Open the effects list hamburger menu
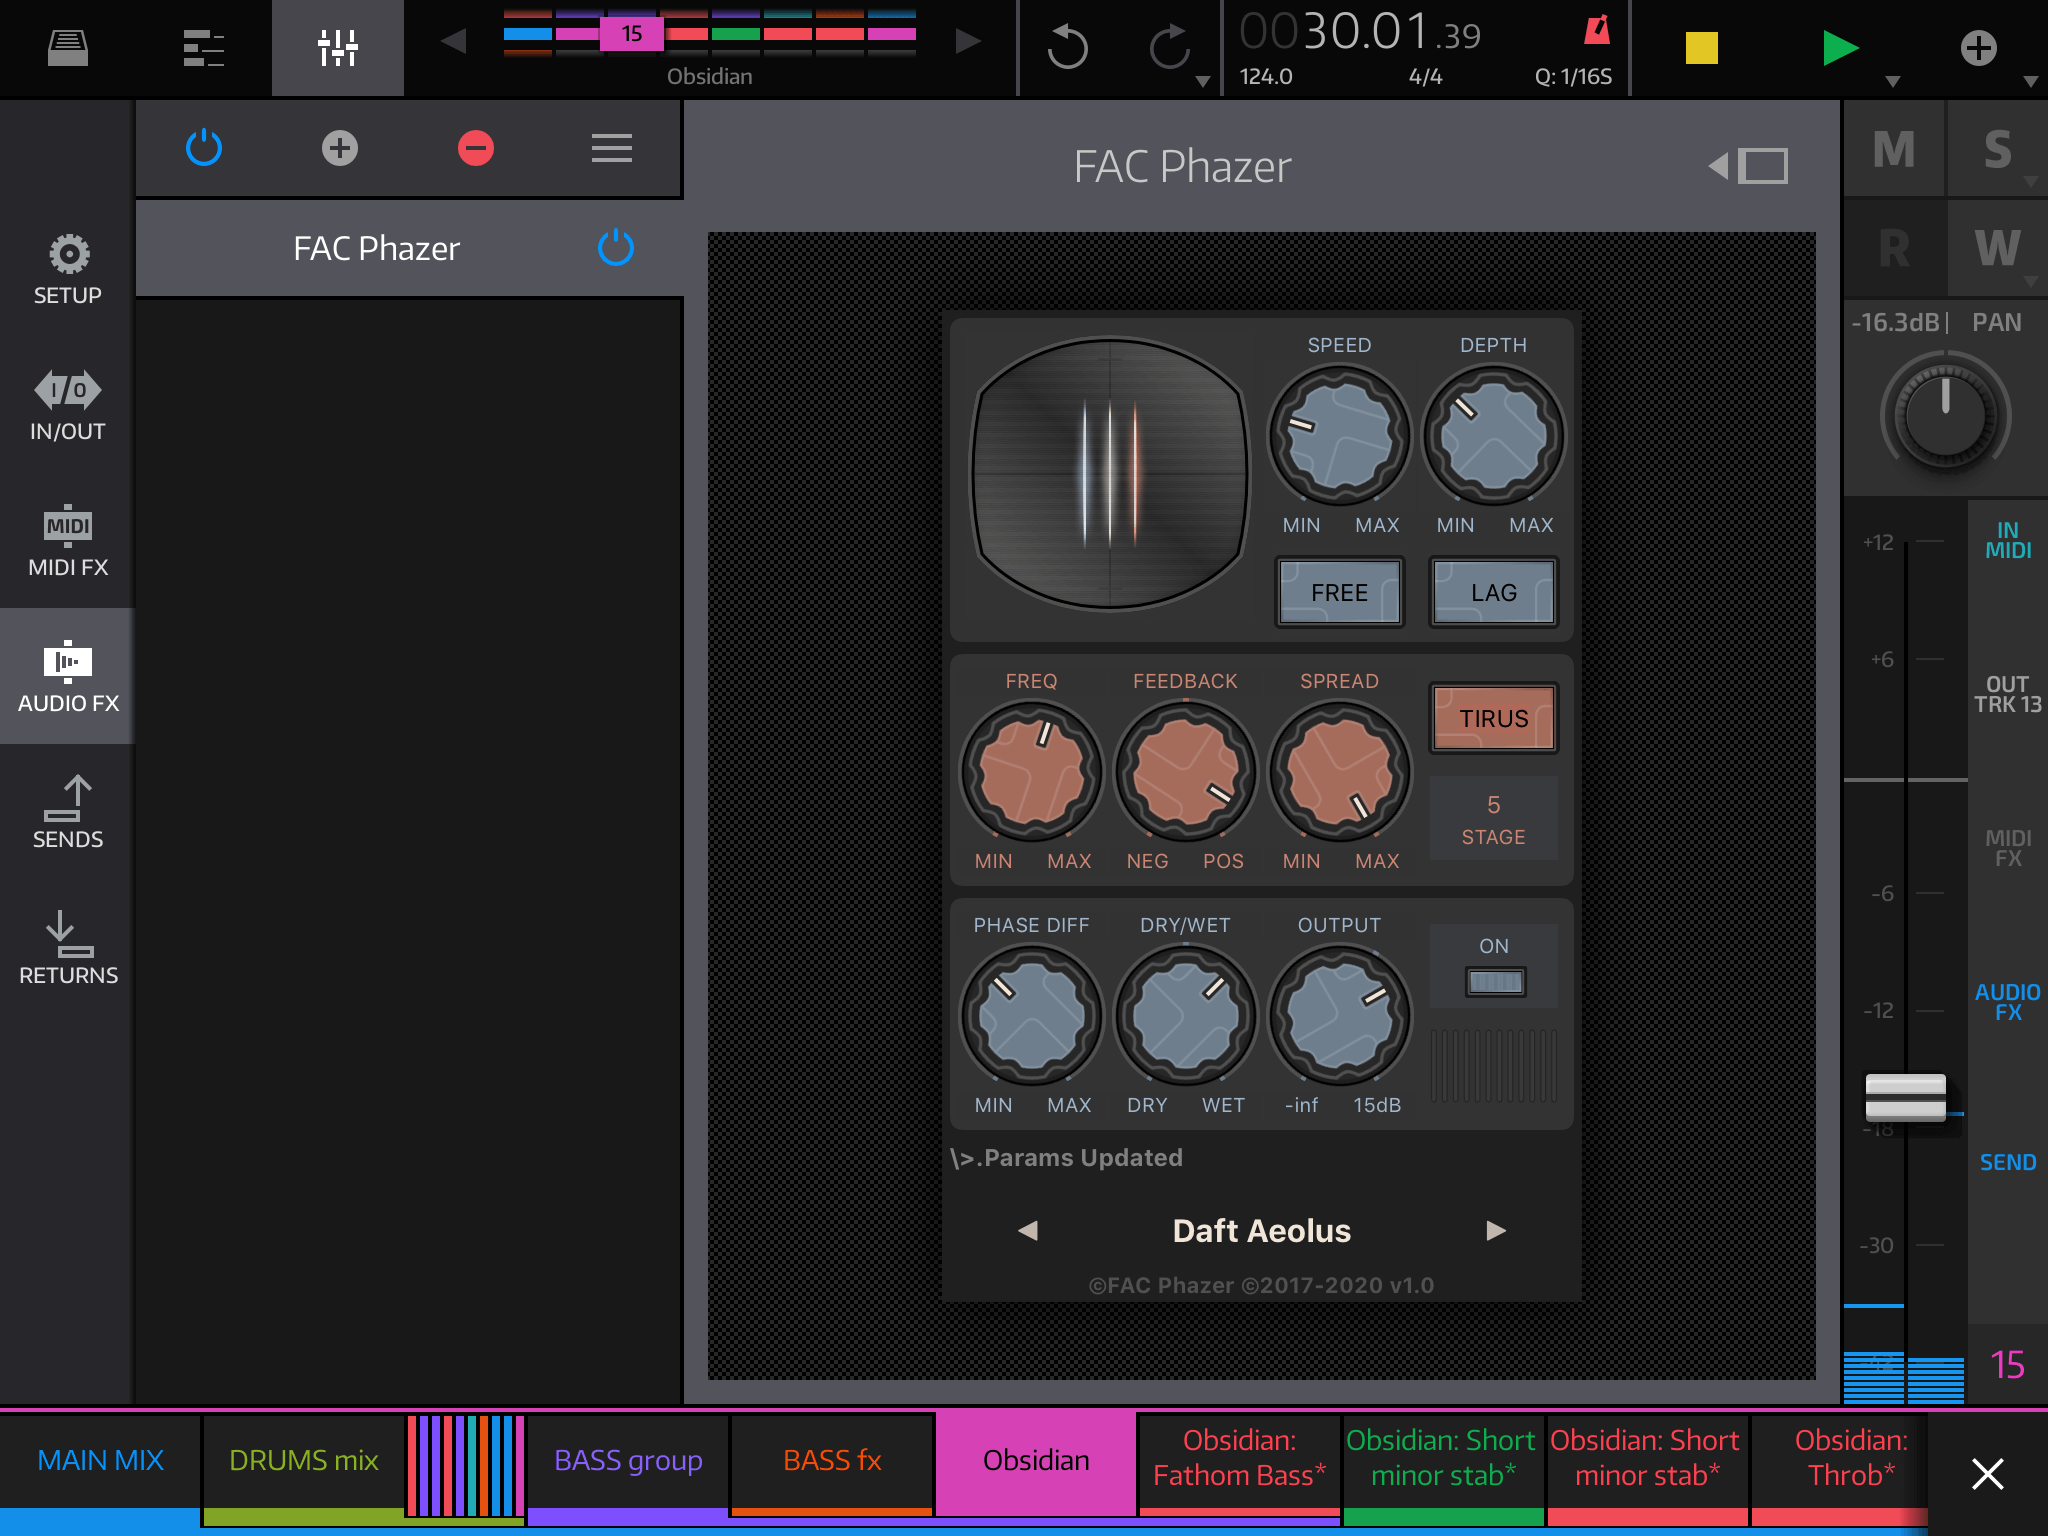Screen dimensions: 2048x1536 611,148
